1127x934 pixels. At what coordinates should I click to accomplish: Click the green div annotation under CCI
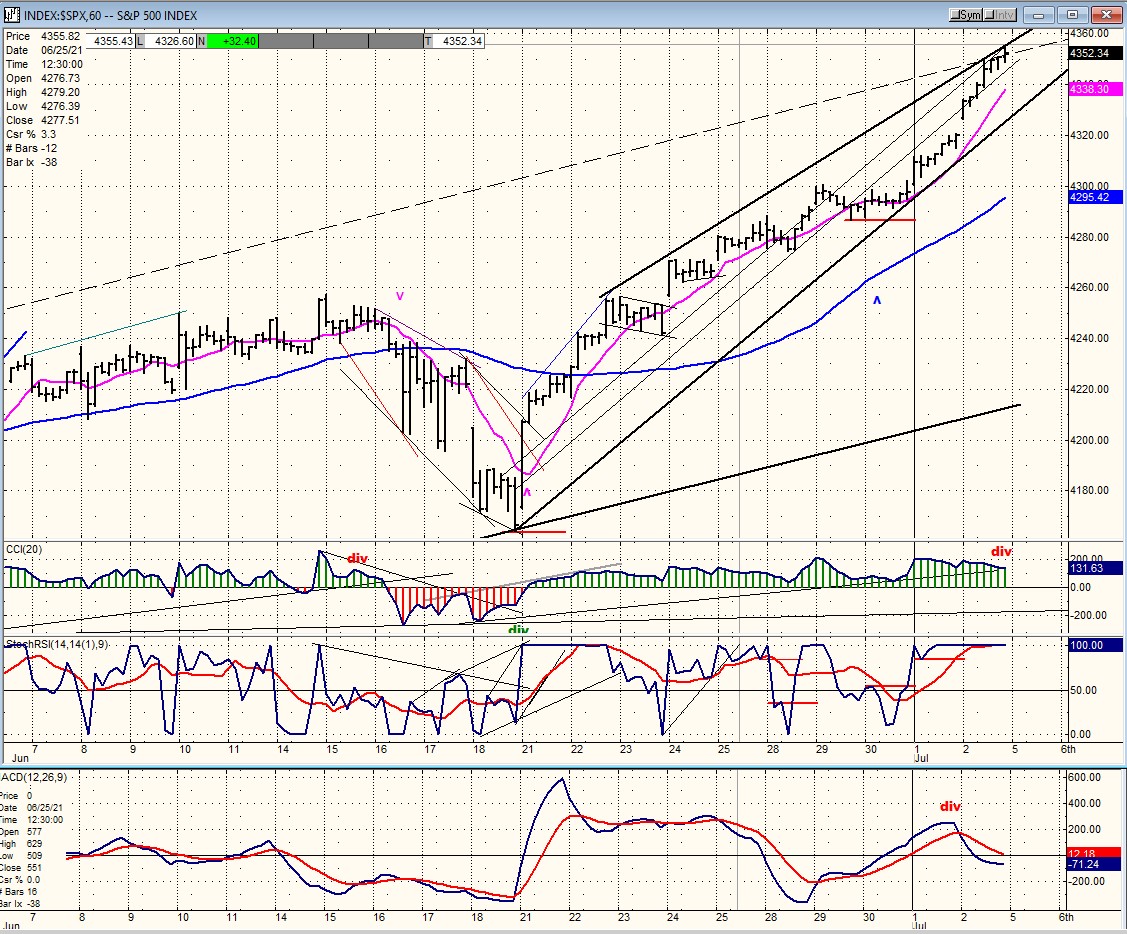click(518, 630)
